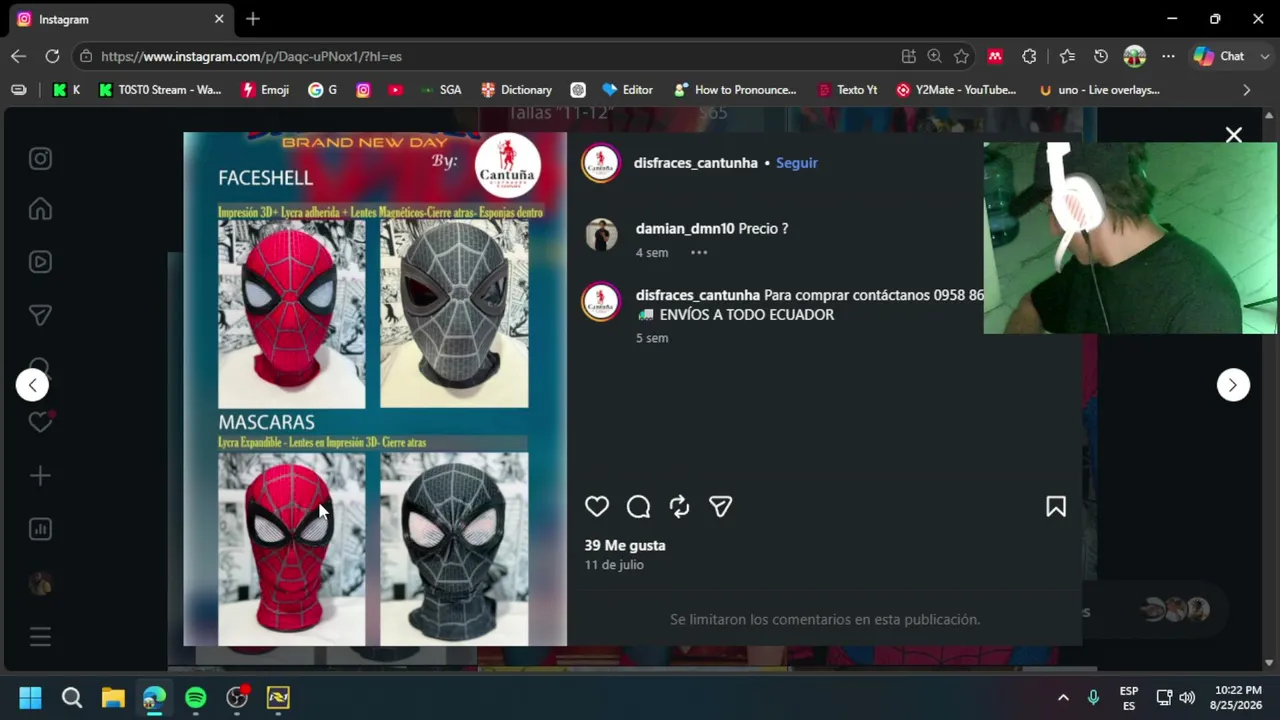Open the Dashboard chart icon in sidebar
1280x720 pixels.
[x=40, y=529]
